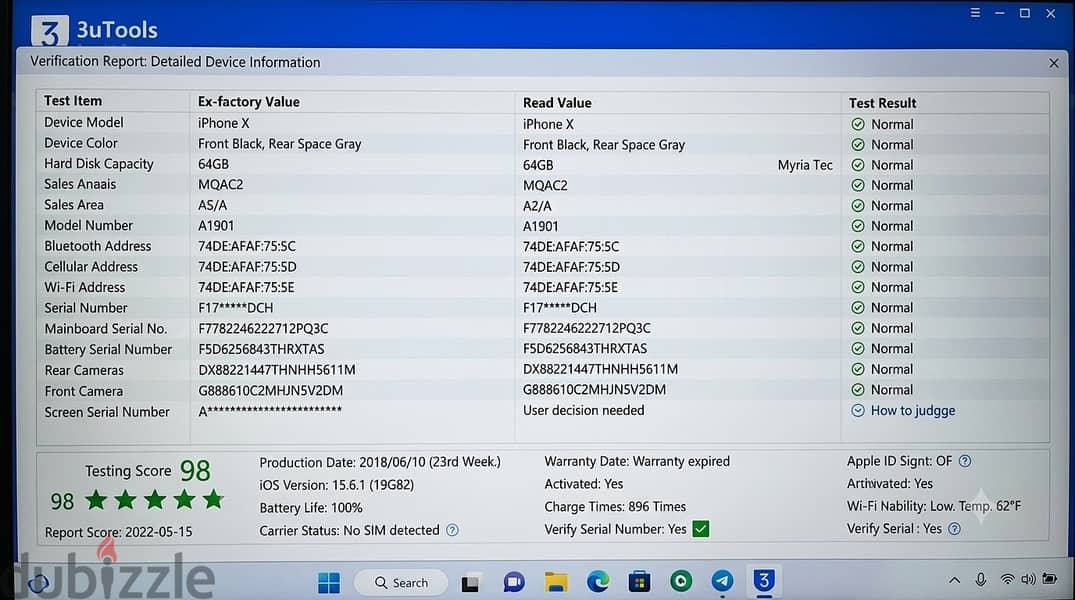Click the volume speaker tray icon
The image size is (1075, 600).
coord(1028,579)
